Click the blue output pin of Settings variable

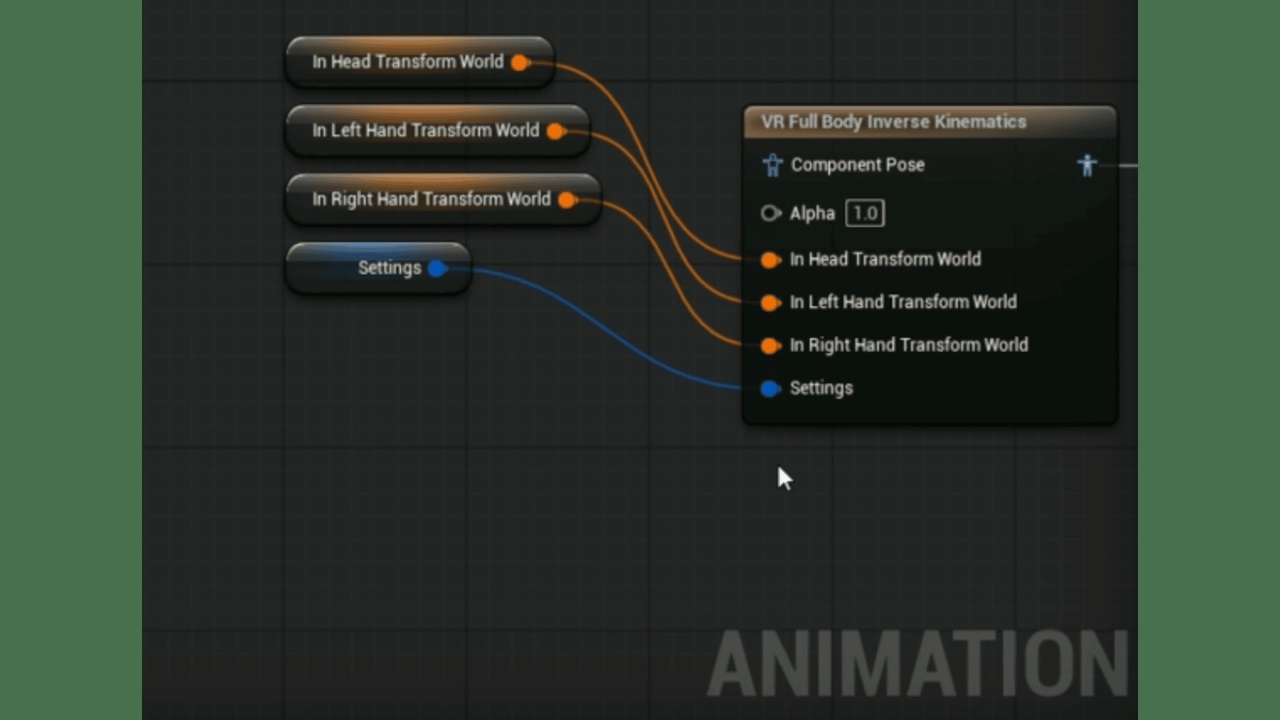coord(437,268)
